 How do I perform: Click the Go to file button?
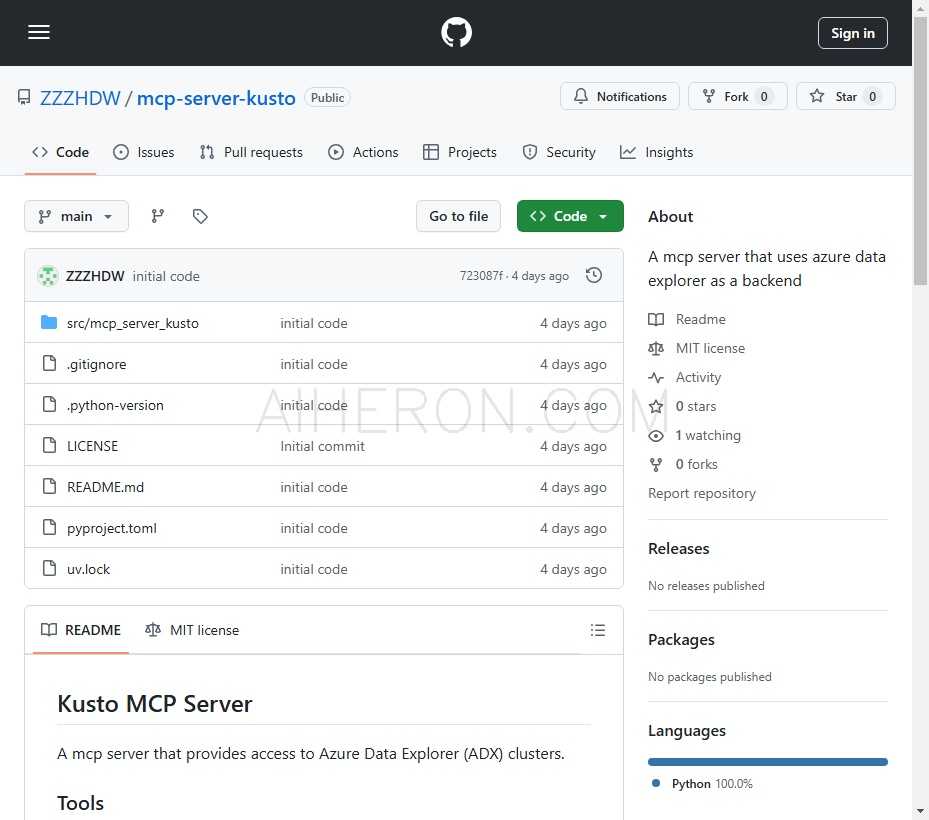pyautogui.click(x=459, y=216)
